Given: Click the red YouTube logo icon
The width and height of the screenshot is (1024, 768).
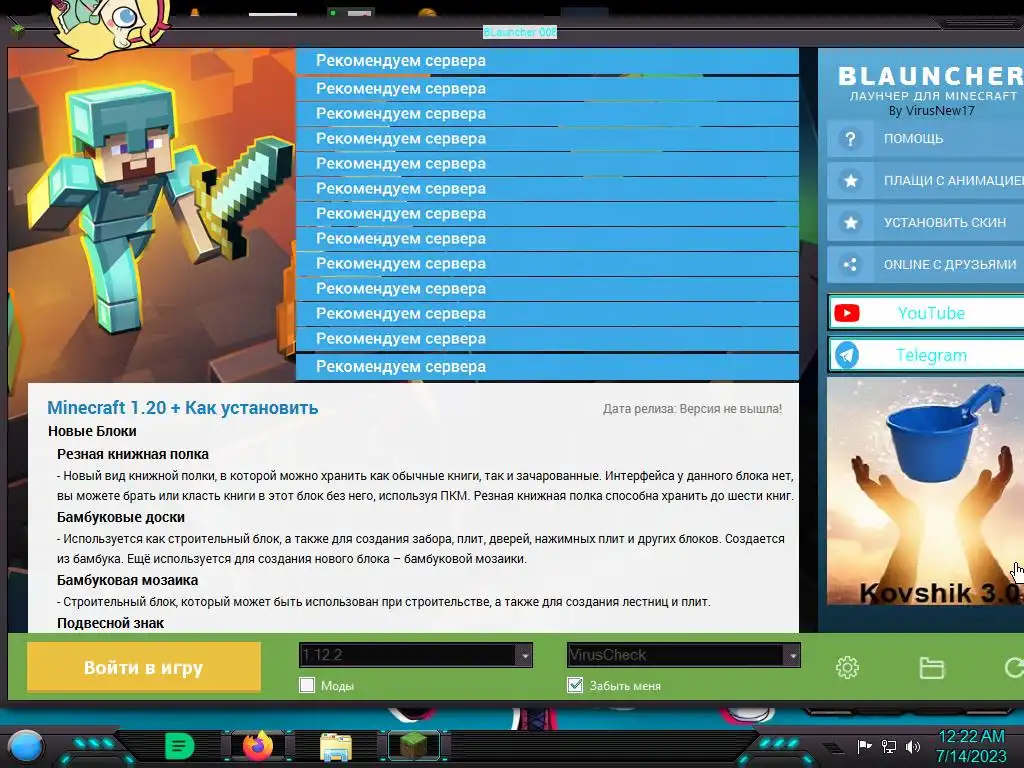Looking at the screenshot, I should (x=847, y=313).
